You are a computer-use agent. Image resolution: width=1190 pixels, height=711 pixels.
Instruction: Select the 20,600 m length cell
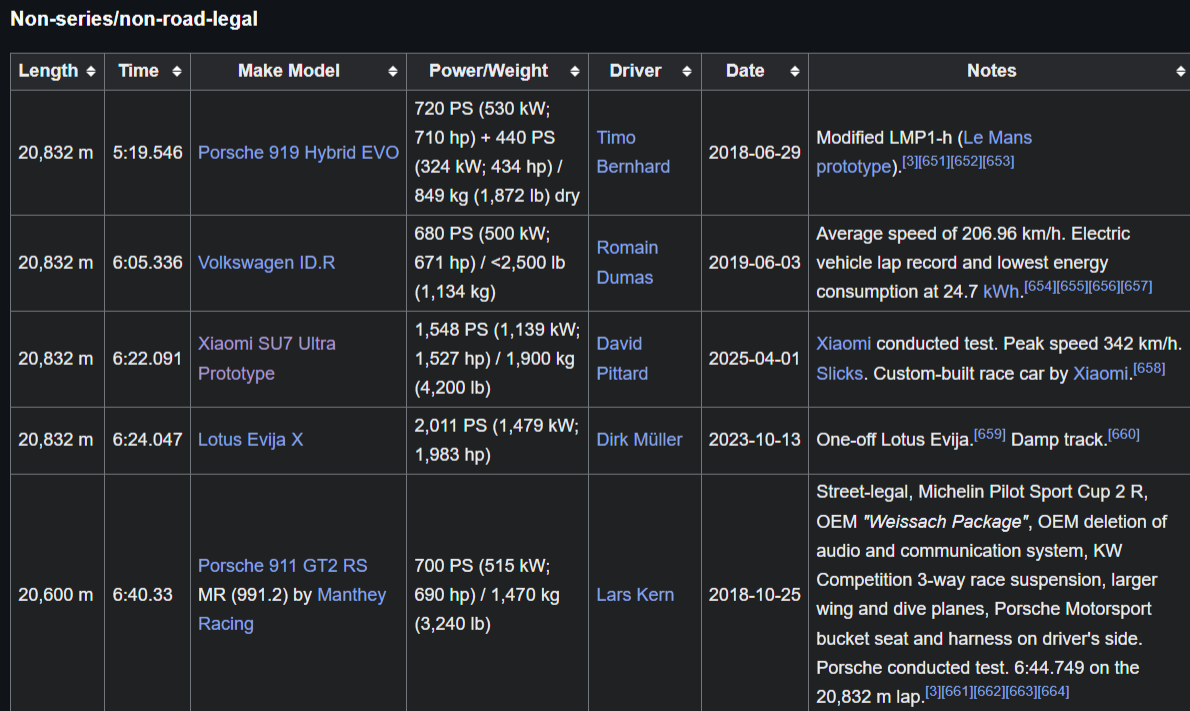point(56,595)
